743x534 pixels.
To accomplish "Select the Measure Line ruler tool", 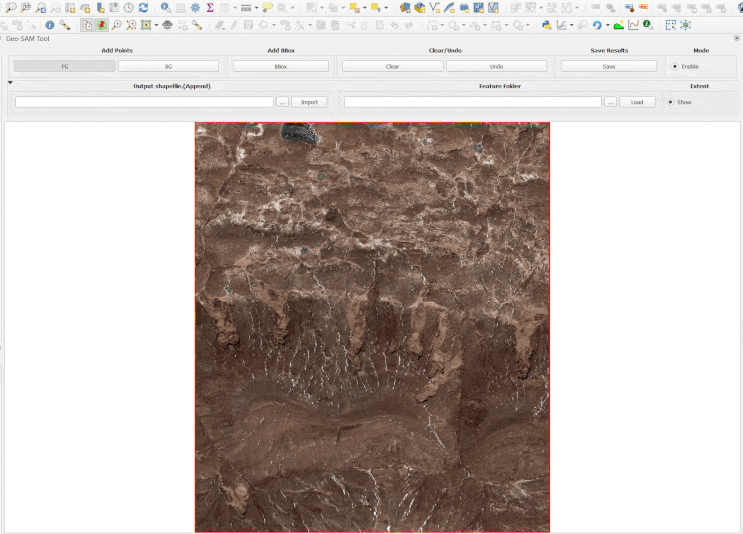I will [x=246, y=8].
